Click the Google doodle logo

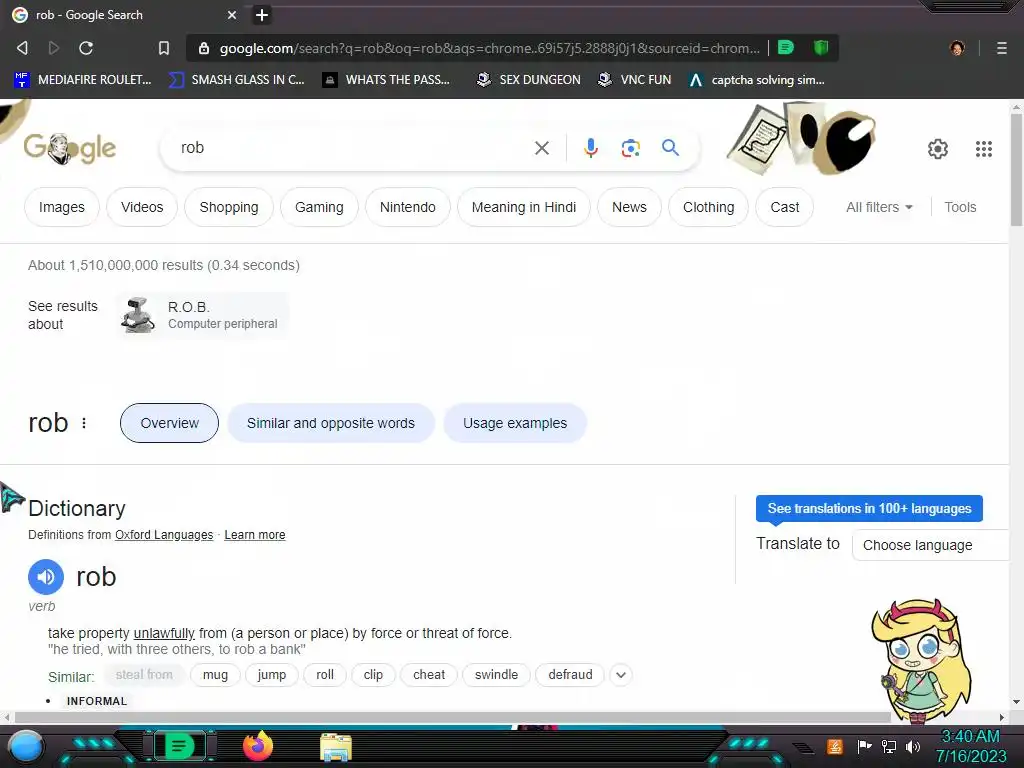pos(70,148)
